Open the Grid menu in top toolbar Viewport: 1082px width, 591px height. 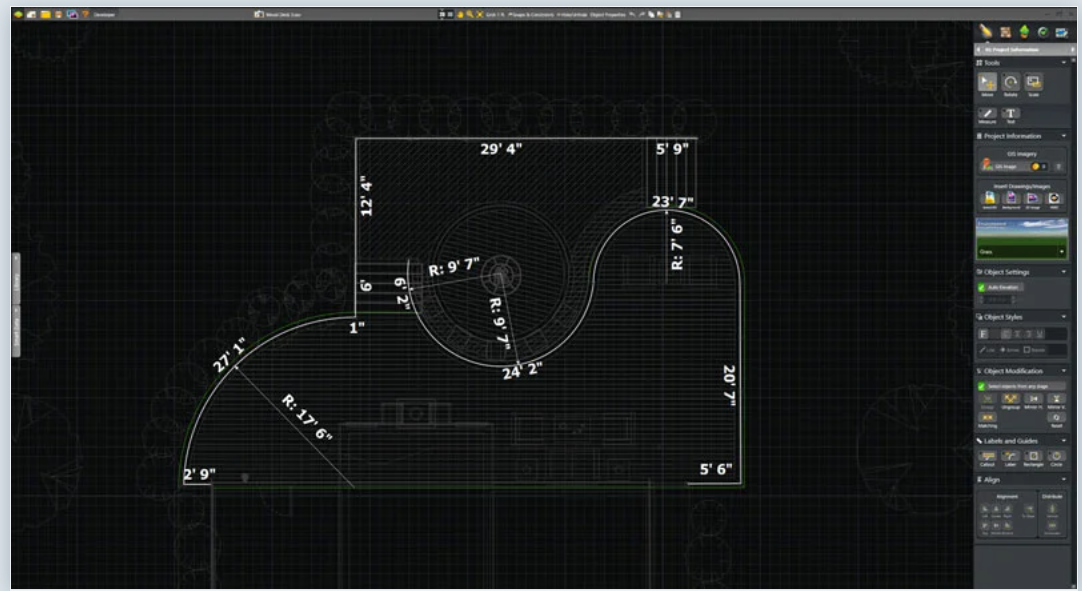(495, 14)
